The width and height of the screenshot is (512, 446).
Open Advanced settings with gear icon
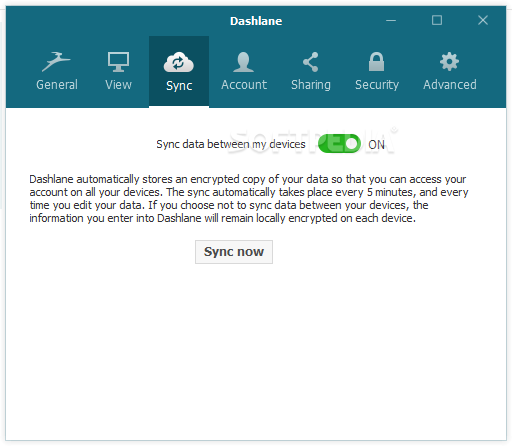(449, 72)
